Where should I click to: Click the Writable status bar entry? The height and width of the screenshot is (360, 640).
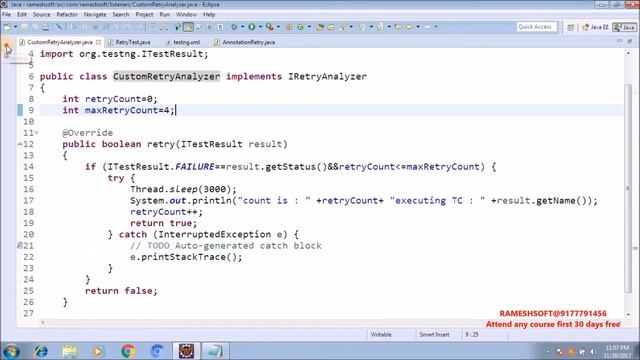[381, 335]
